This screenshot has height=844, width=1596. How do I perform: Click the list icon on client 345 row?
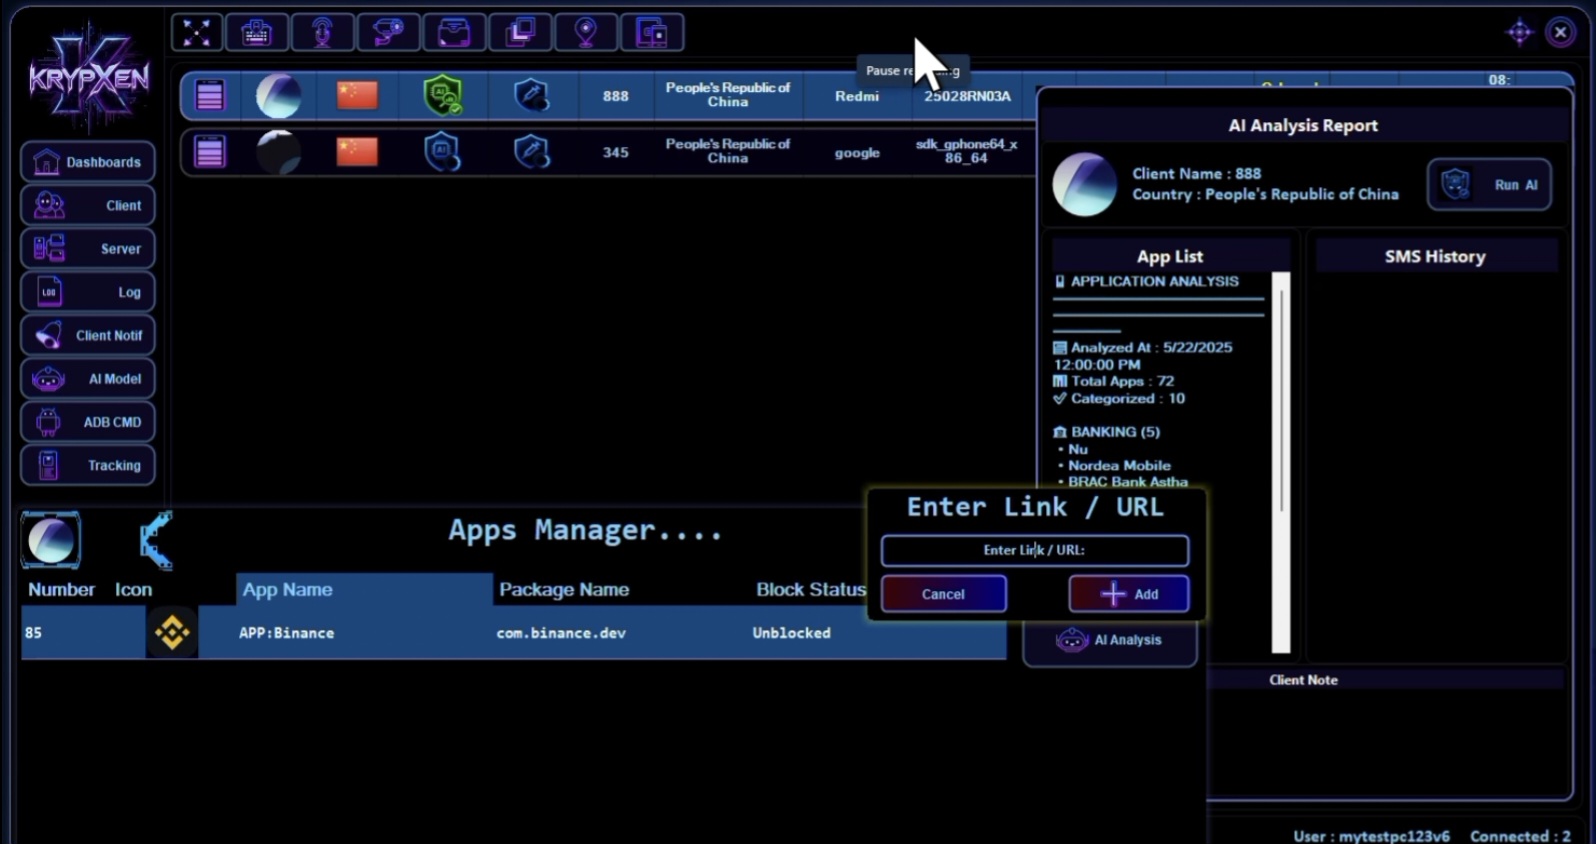click(210, 152)
